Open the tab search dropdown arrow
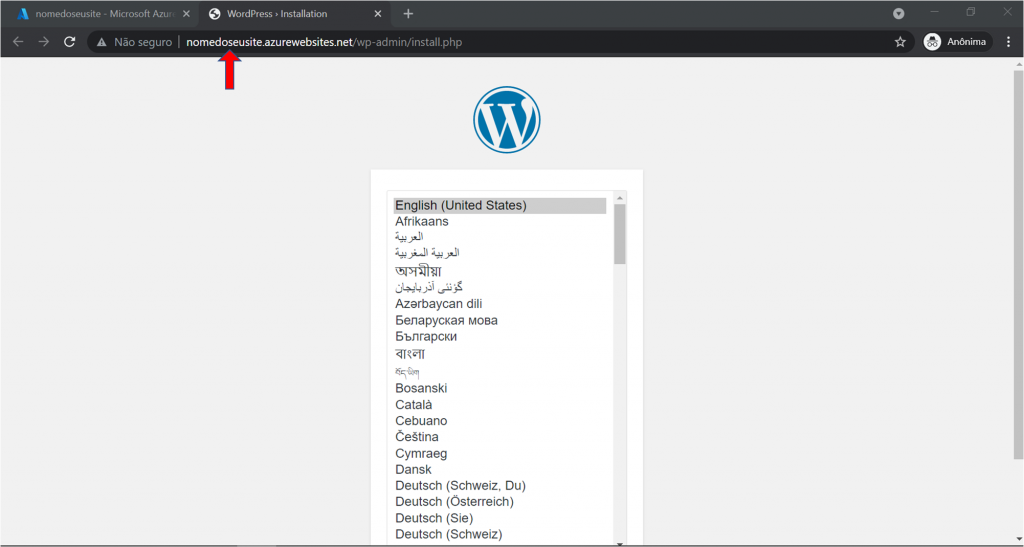1024x547 pixels. coord(899,14)
